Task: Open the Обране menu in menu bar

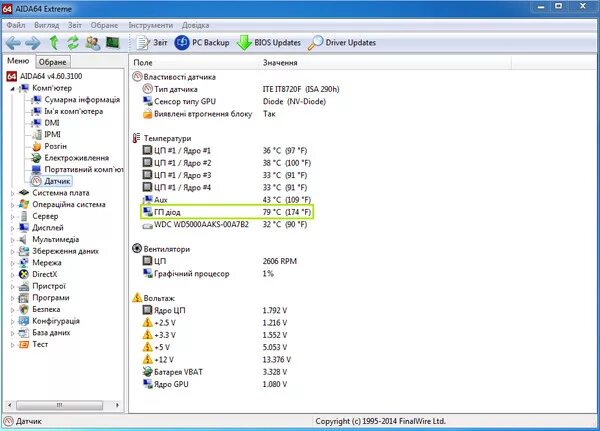Action: point(104,25)
